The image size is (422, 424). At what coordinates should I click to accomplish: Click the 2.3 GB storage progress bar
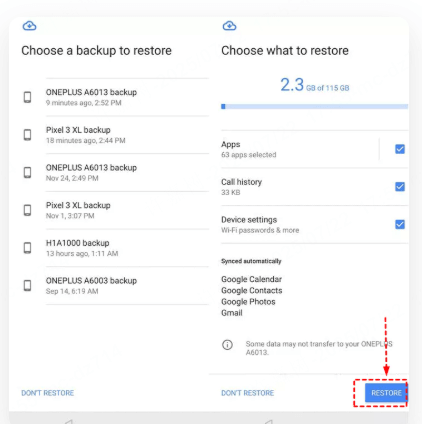(314, 106)
